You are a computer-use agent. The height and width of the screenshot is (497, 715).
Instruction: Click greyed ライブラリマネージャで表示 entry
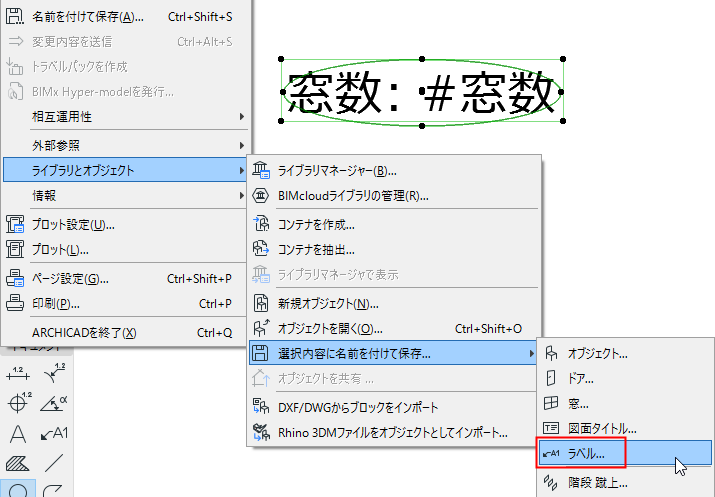click(x=394, y=275)
